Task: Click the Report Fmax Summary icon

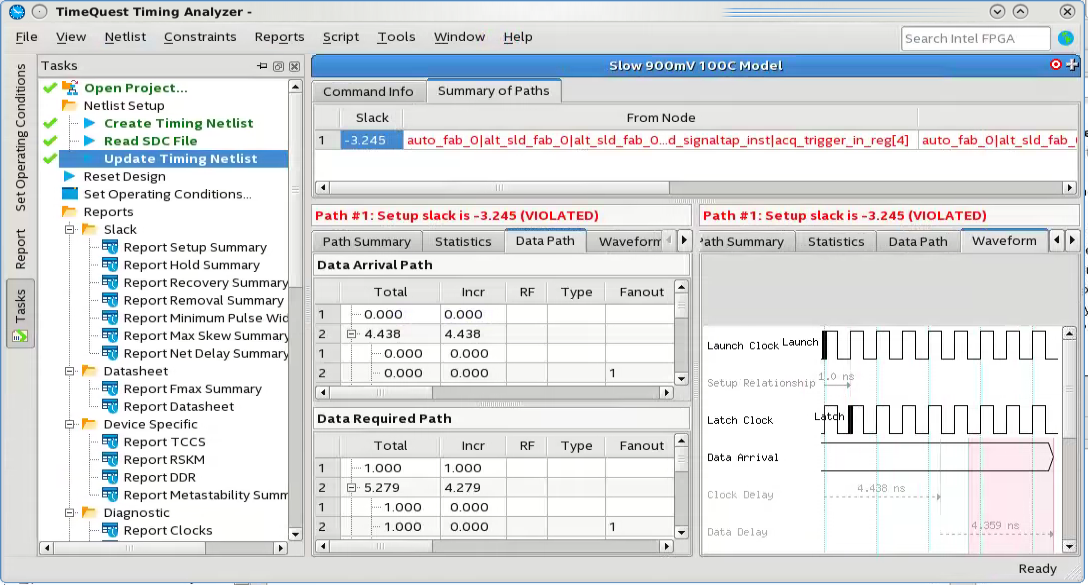Action: click(x=110, y=389)
